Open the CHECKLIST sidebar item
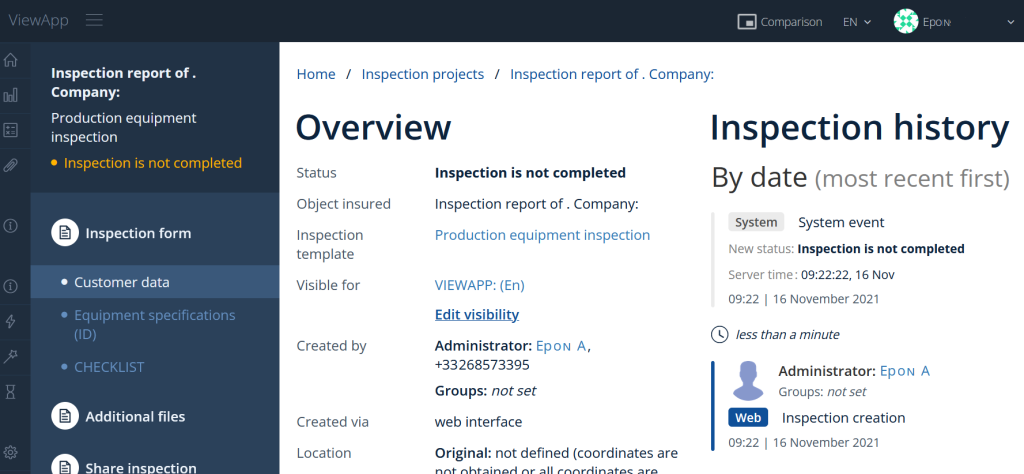The image size is (1024, 474). pos(109,367)
